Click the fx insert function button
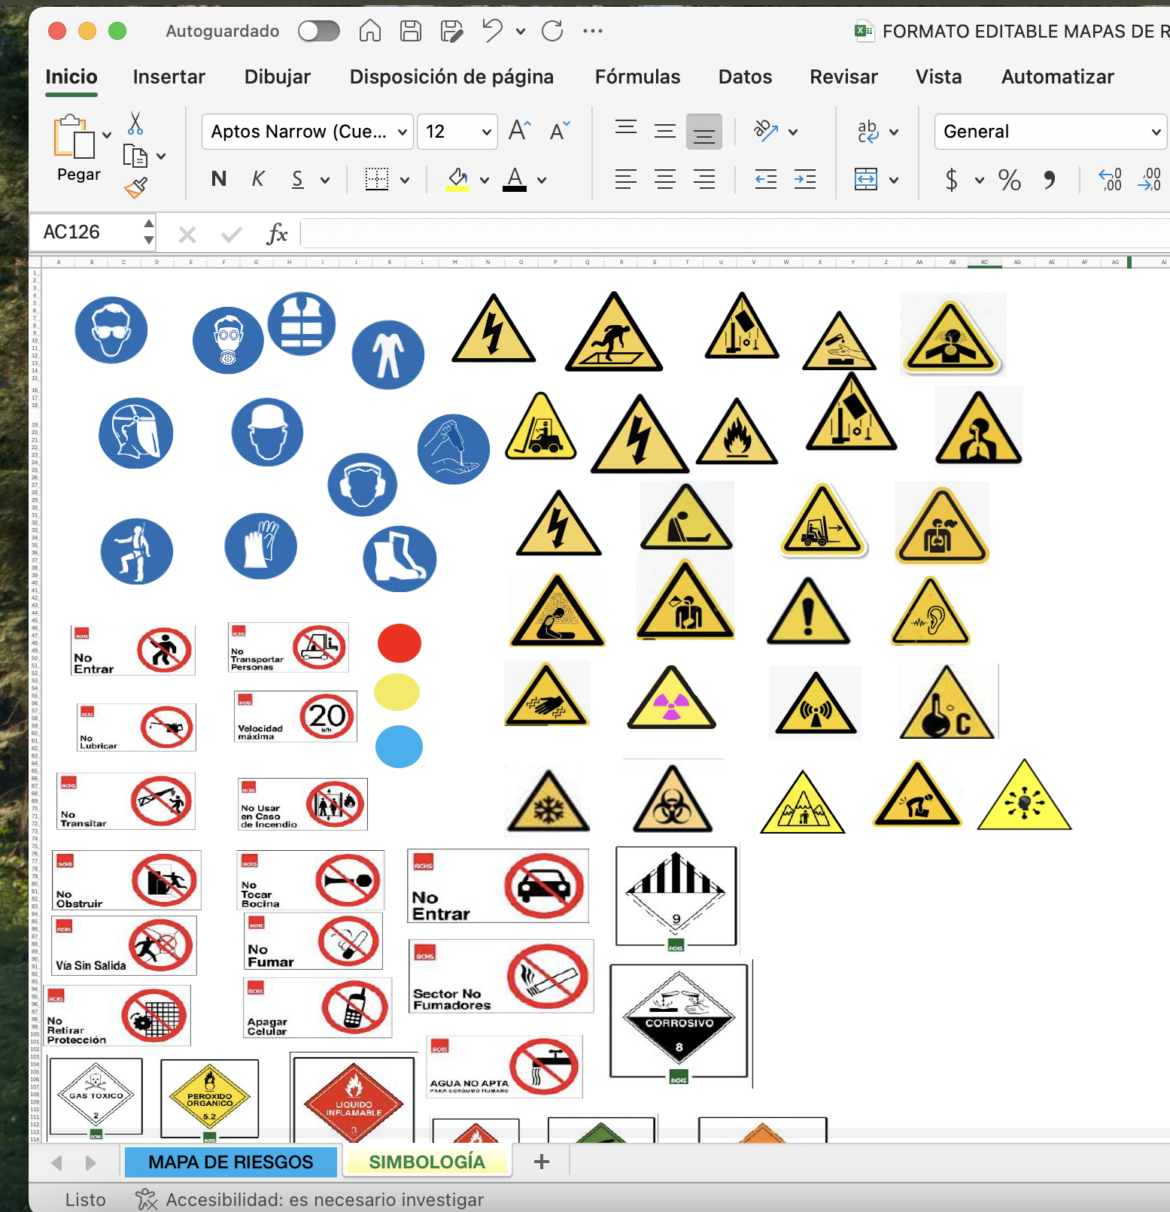The image size is (1170, 1212). 278,232
